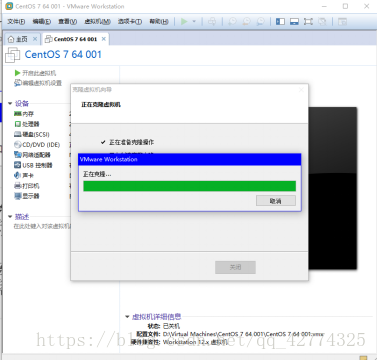Screen dimensions: 377x360
Task: Collapse the 描述 description section
Action: point(10,217)
